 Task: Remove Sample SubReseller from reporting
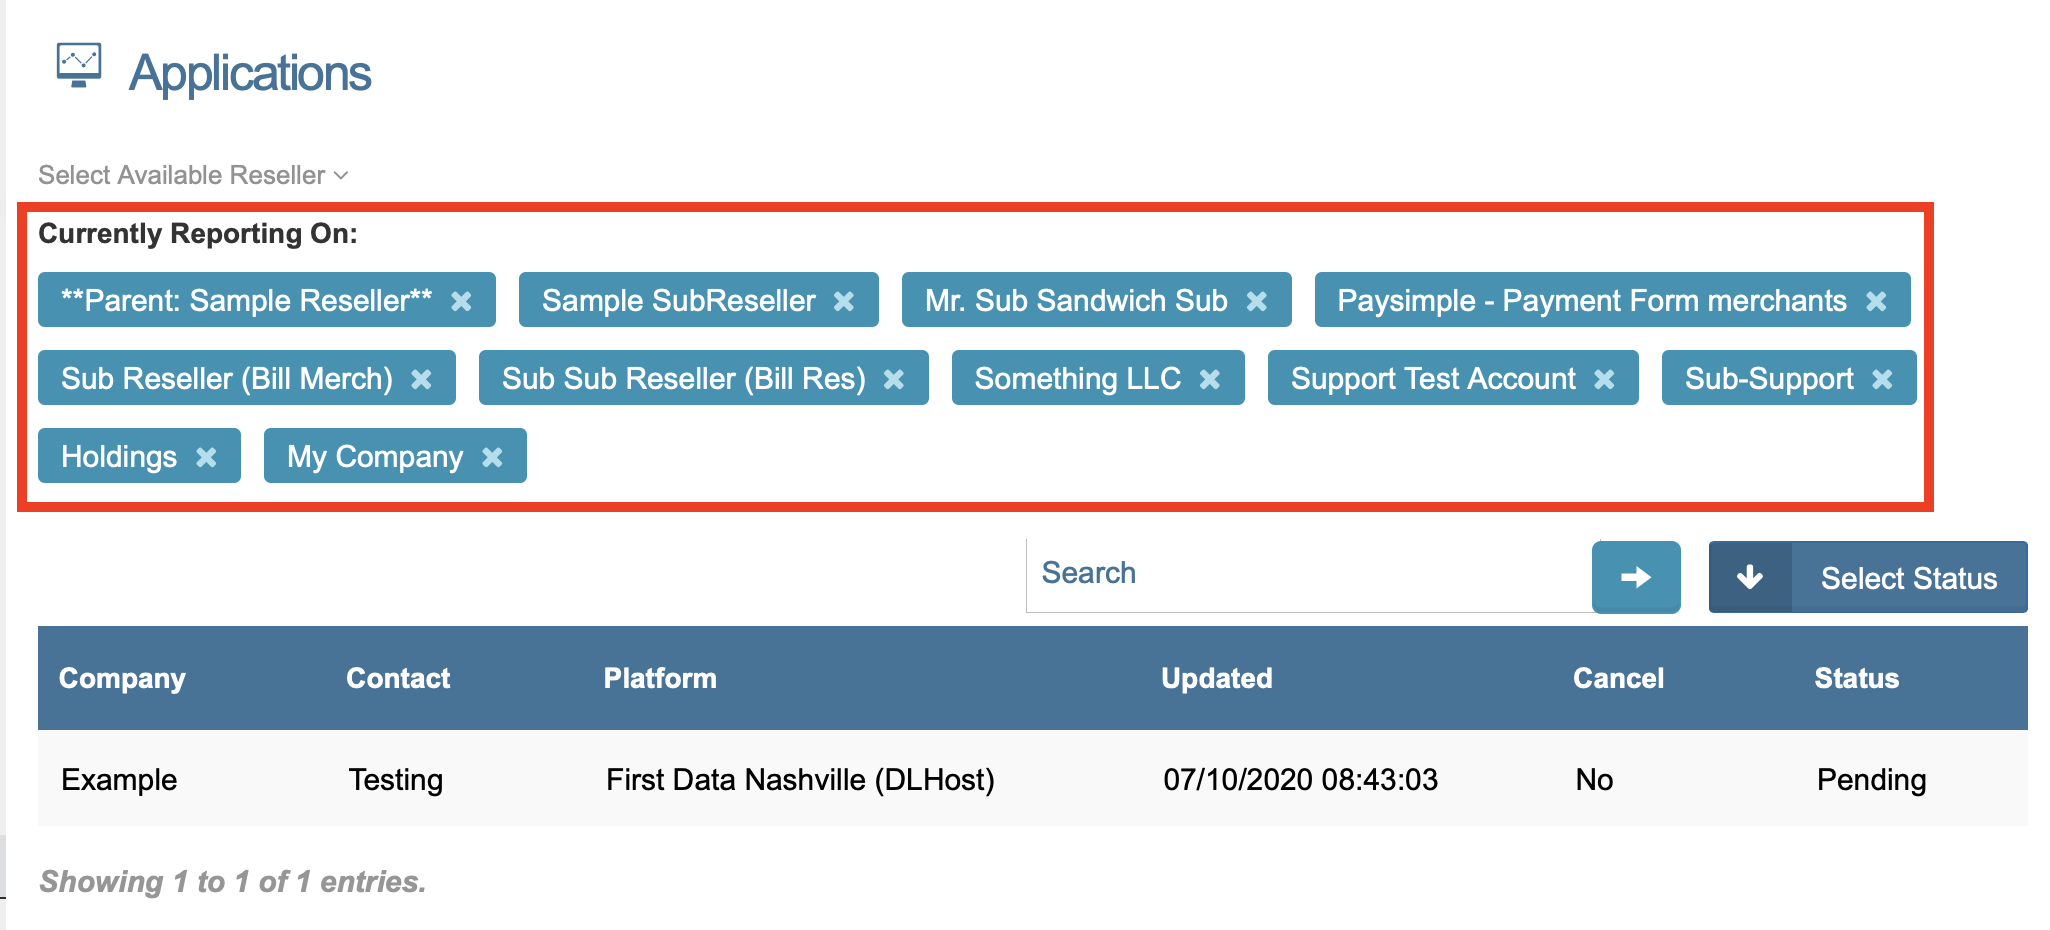[x=844, y=301]
